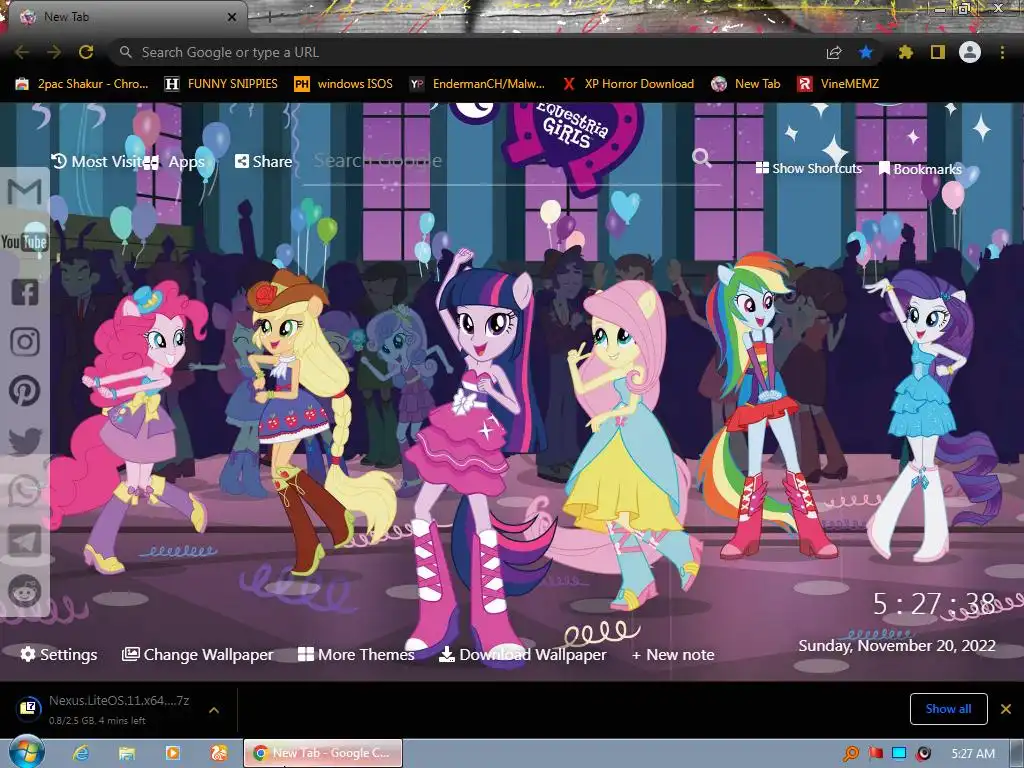Click the Action Center flag tray icon
Image resolution: width=1024 pixels, height=768 pixels.
(876, 754)
